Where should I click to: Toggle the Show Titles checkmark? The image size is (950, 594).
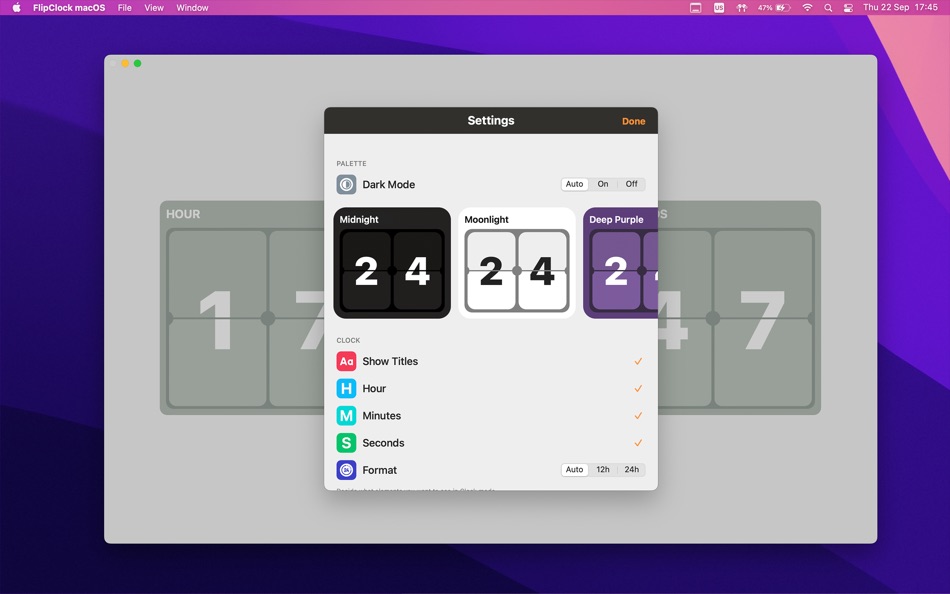[x=638, y=361]
